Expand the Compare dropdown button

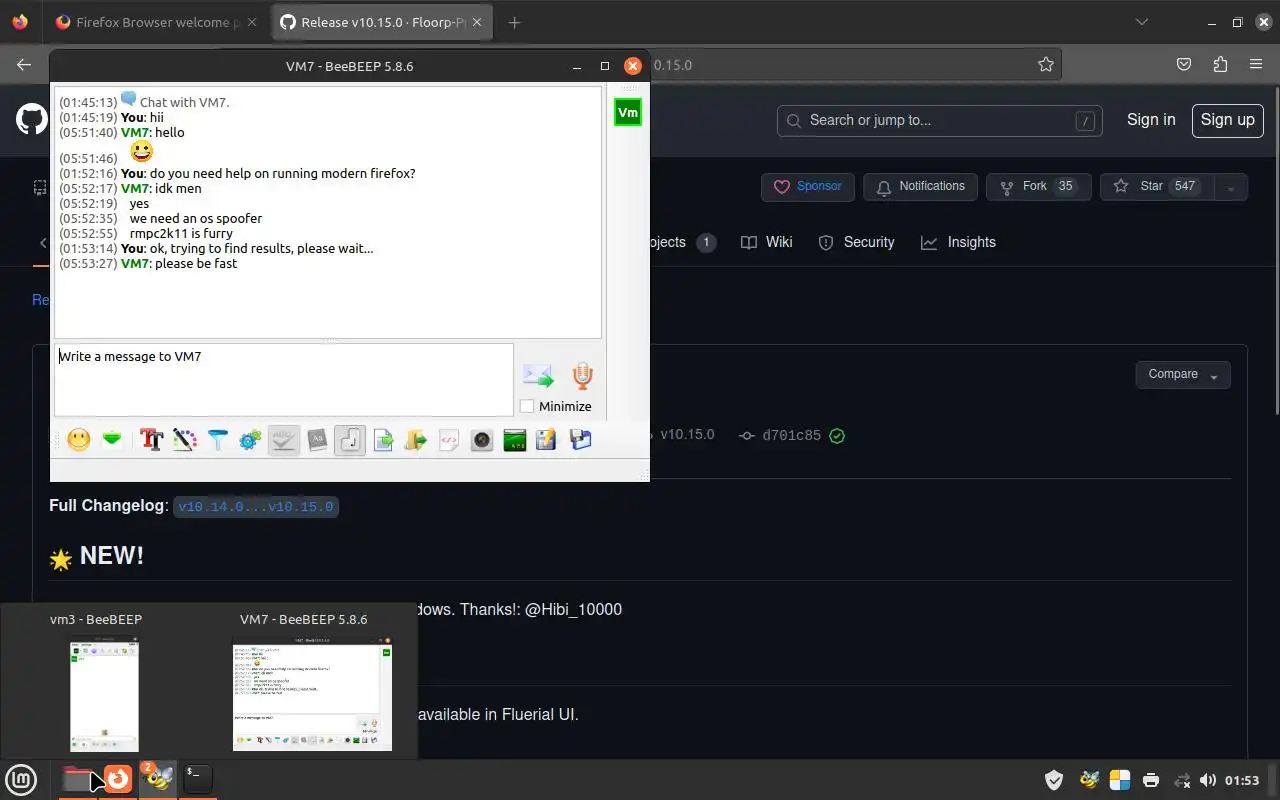pyautogui.click(x=1183, y=375)
